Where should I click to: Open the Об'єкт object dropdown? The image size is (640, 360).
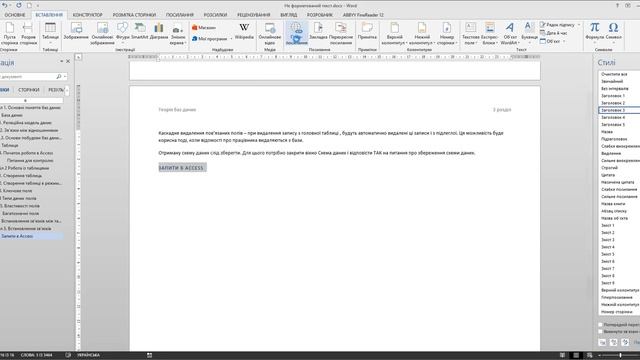click(x=553, y=41)
